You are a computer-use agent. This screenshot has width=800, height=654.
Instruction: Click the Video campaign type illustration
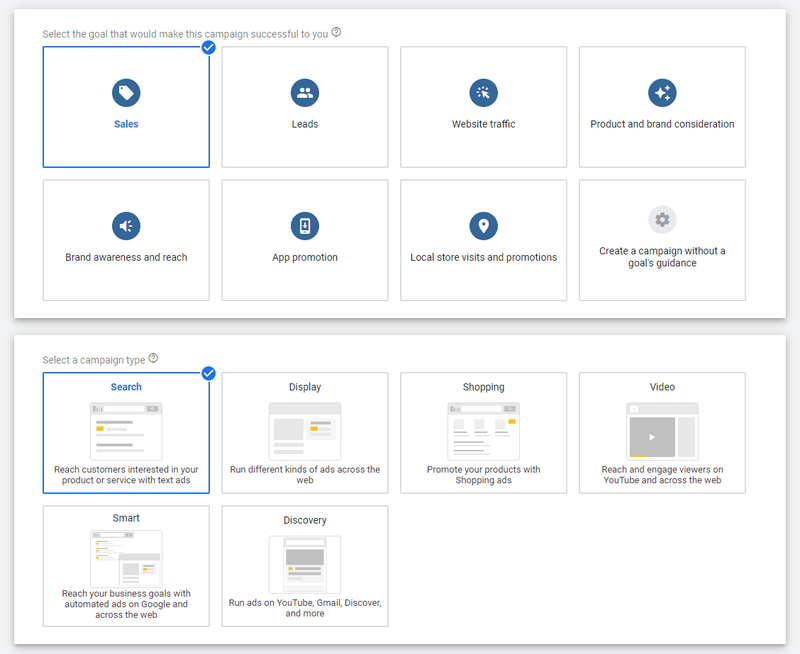click(662, 431)
